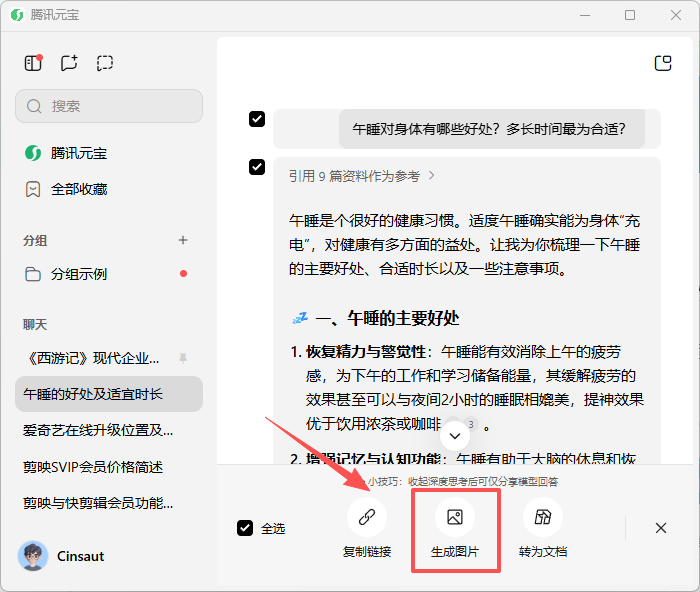Click the scroll-to-bottom chevron button
The image size is (700, 592).
tap(454, 436)
